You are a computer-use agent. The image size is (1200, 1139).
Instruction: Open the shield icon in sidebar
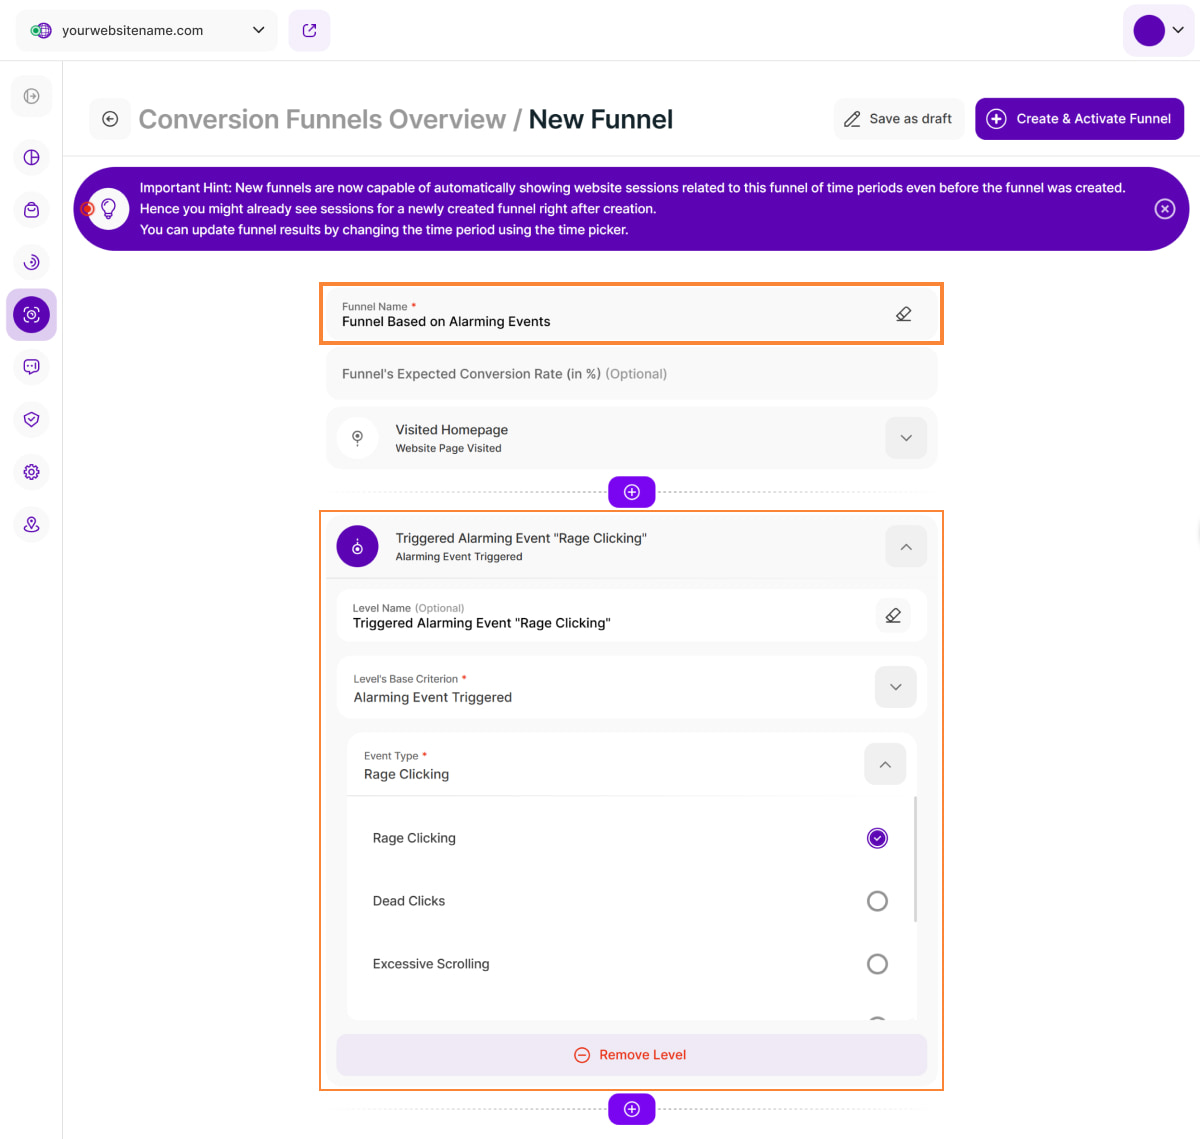click(32, 419)
